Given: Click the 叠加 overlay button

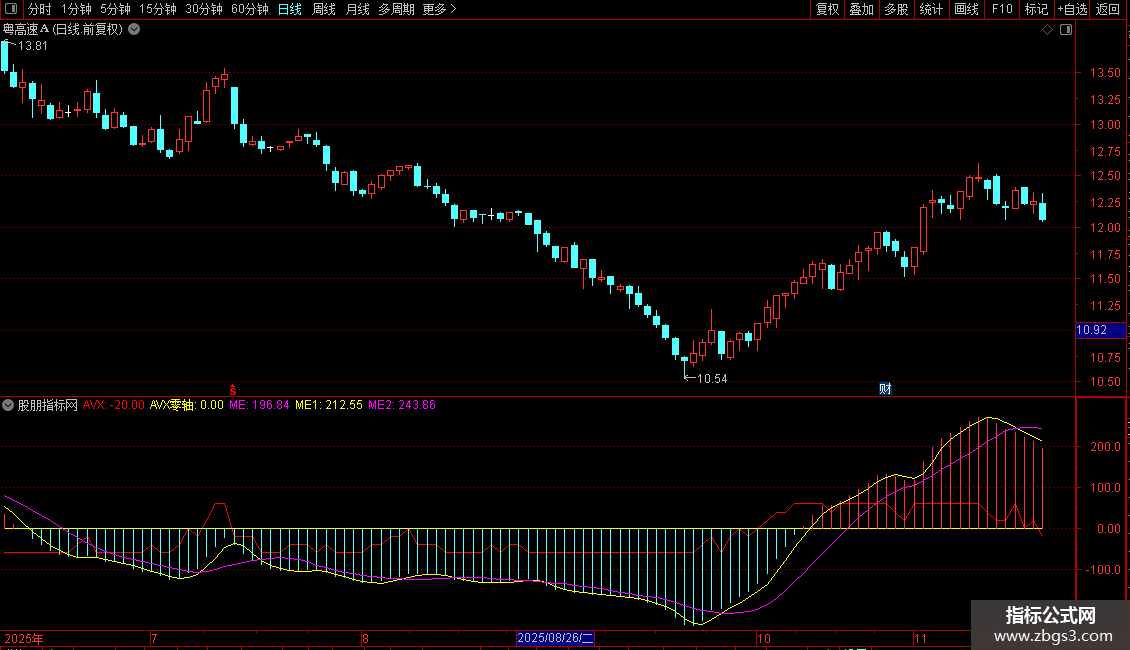Looking at the screenshot, I should [861, 10].
